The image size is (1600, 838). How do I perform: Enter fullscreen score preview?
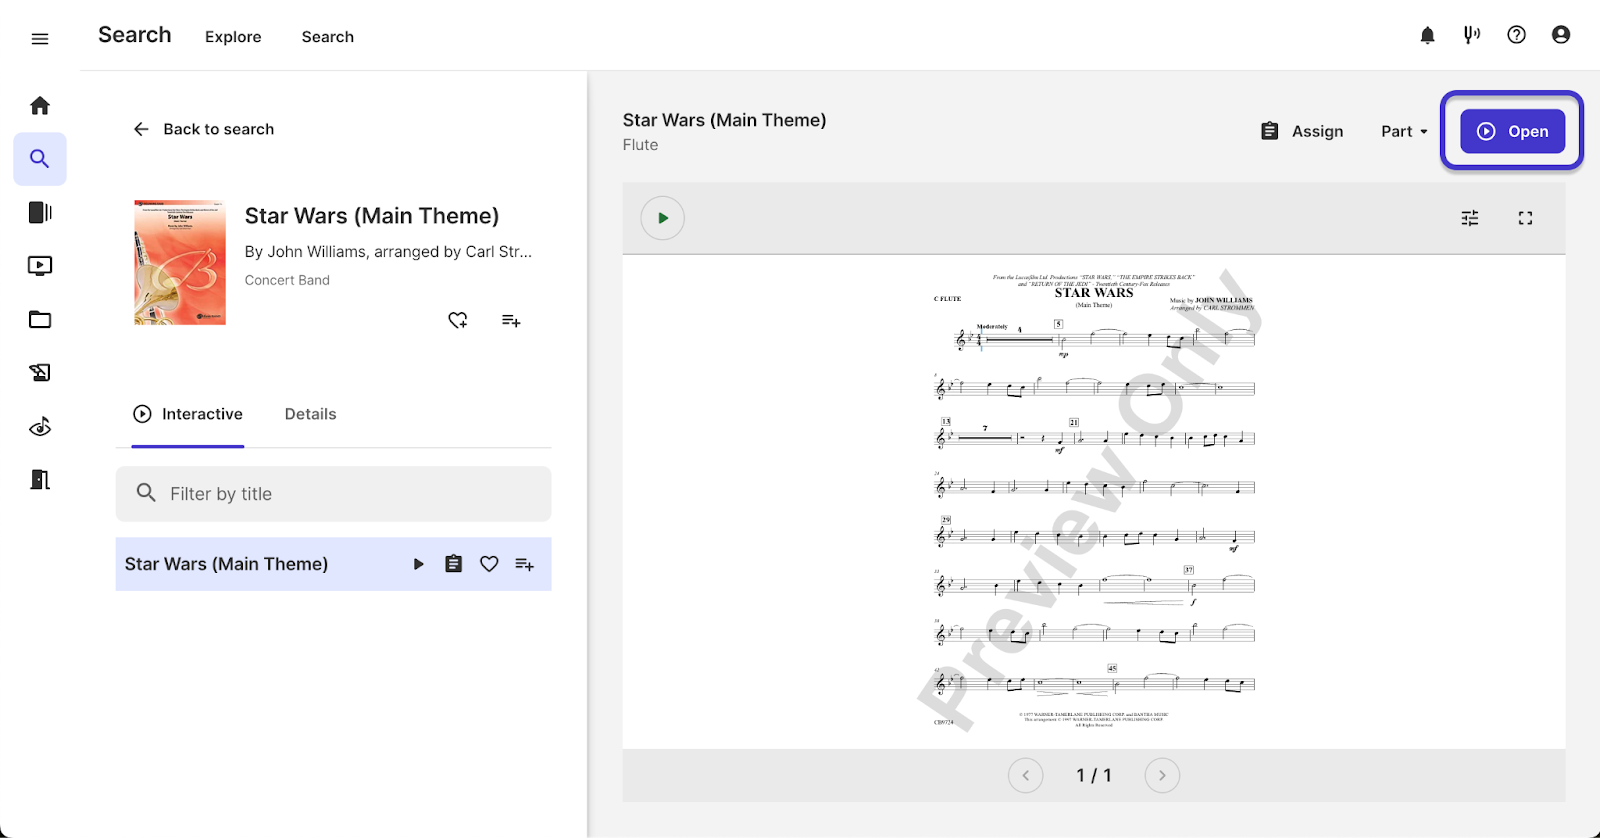(x=1525, y=218)
